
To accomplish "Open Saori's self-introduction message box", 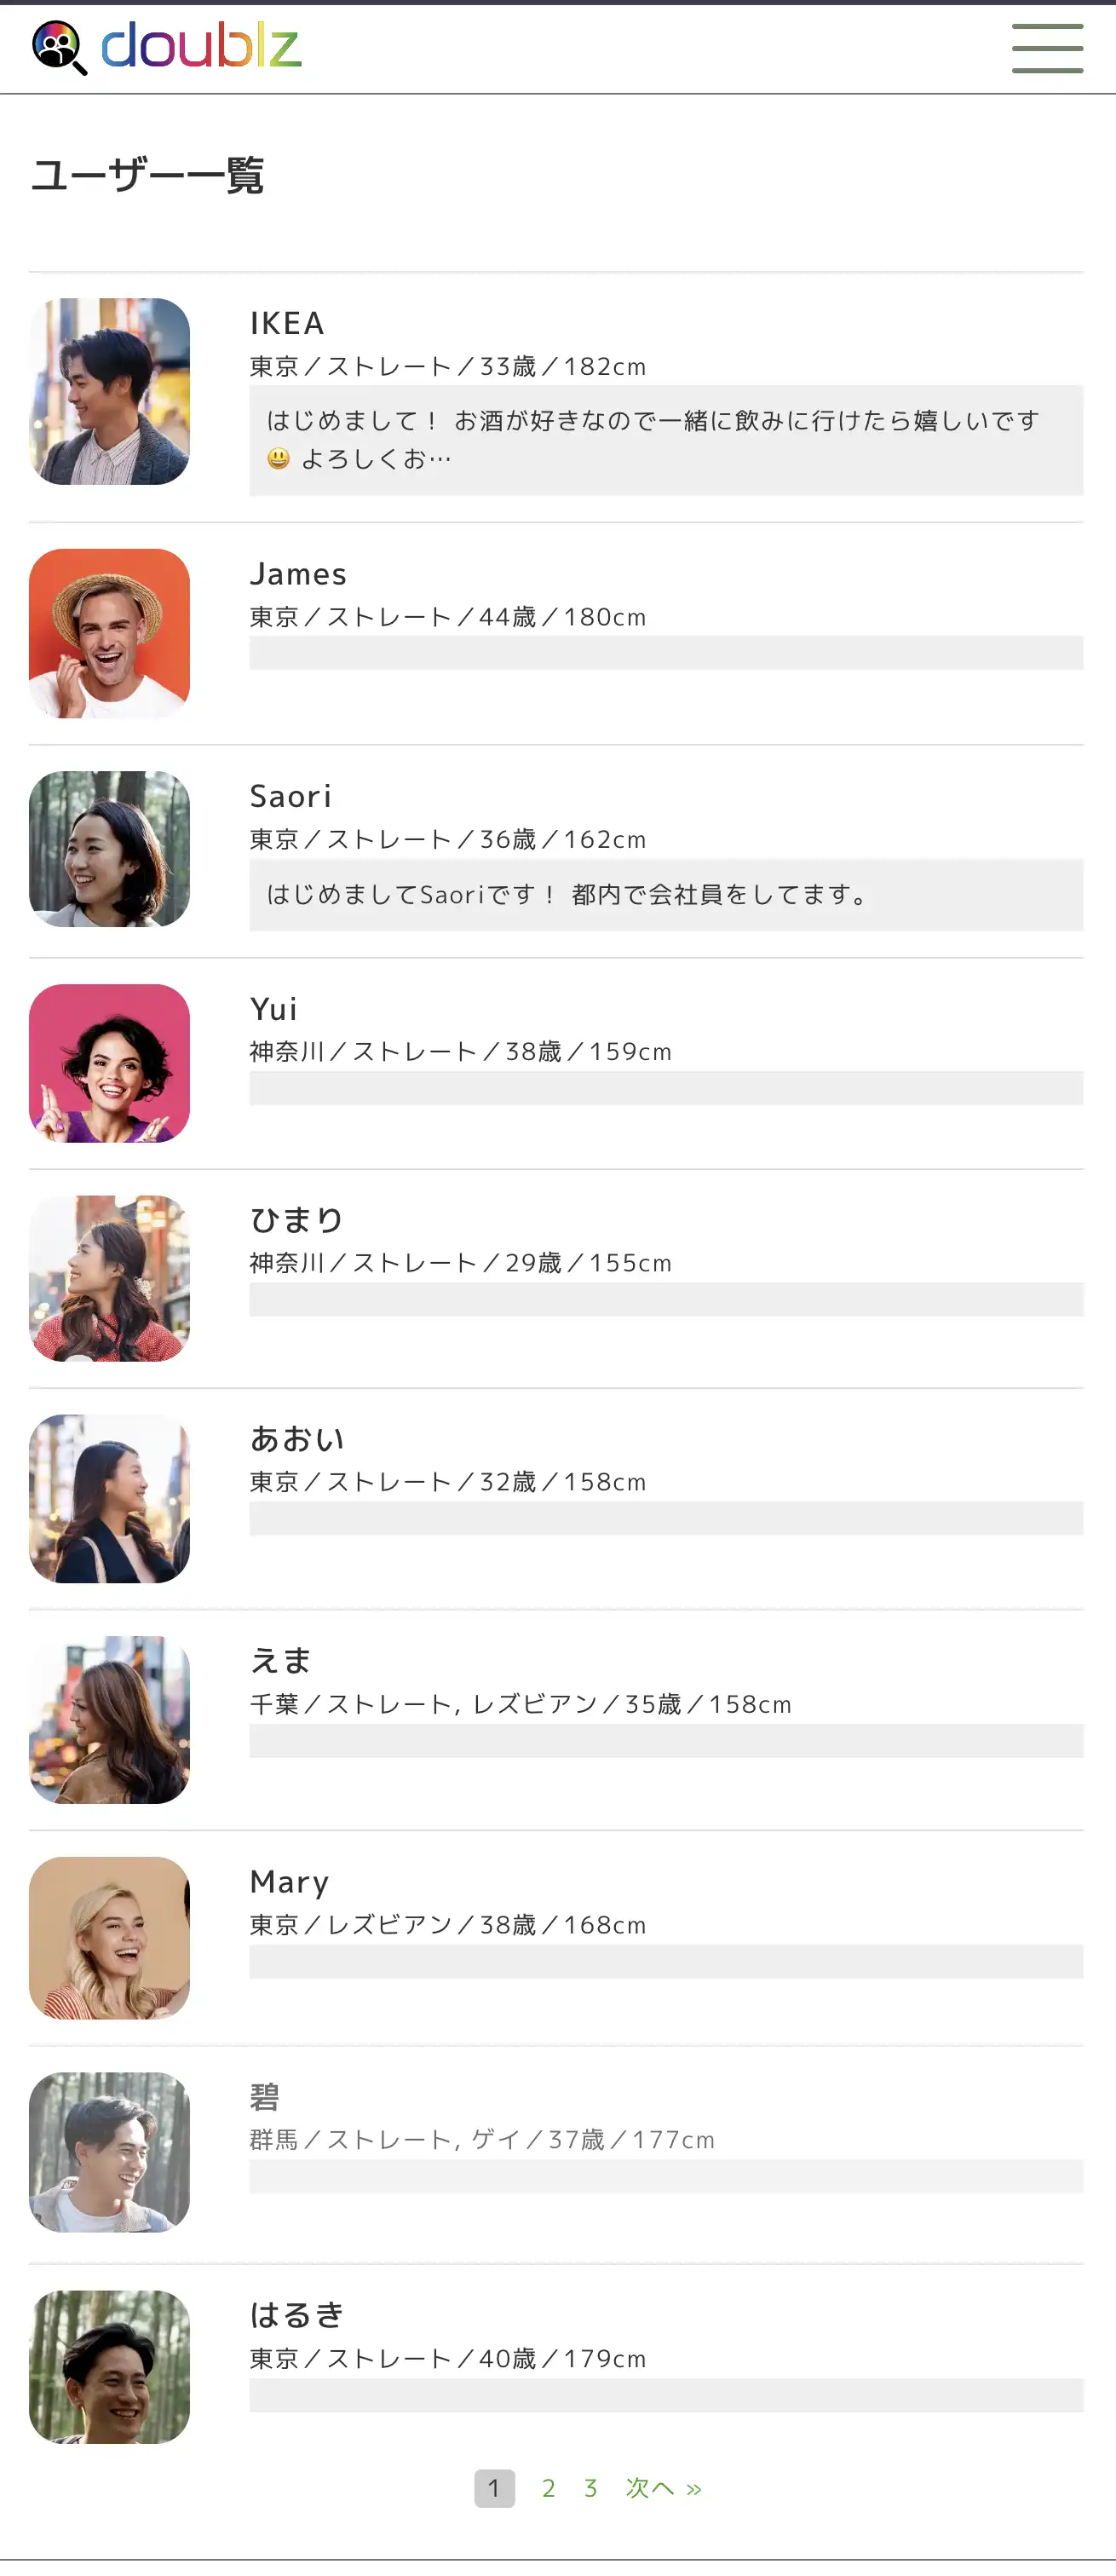I will (666, 895).
